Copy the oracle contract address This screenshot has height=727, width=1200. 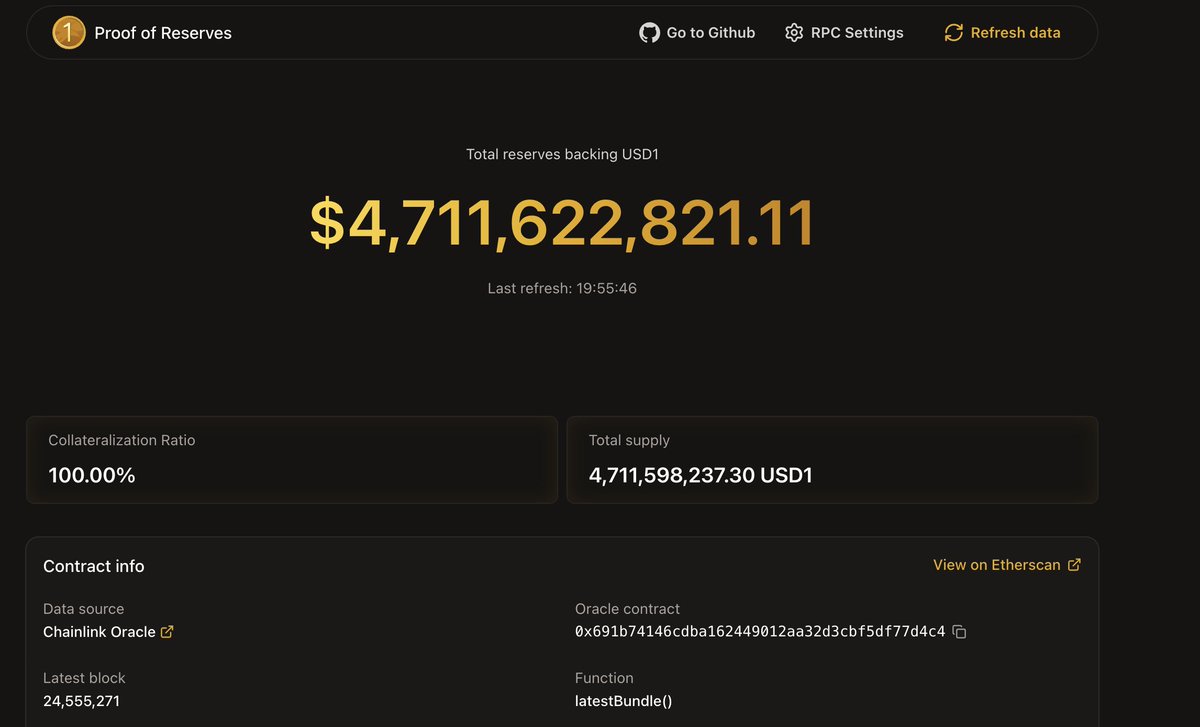(959, 632)
